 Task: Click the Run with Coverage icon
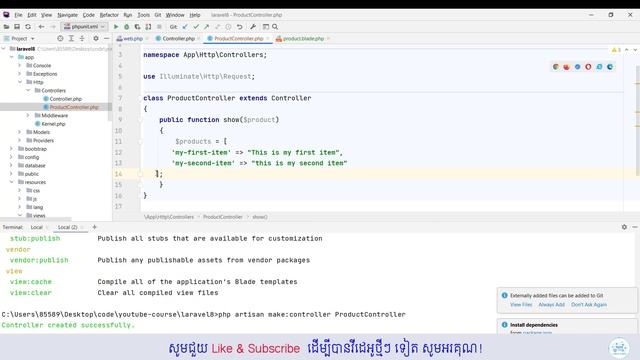[138, 27]
